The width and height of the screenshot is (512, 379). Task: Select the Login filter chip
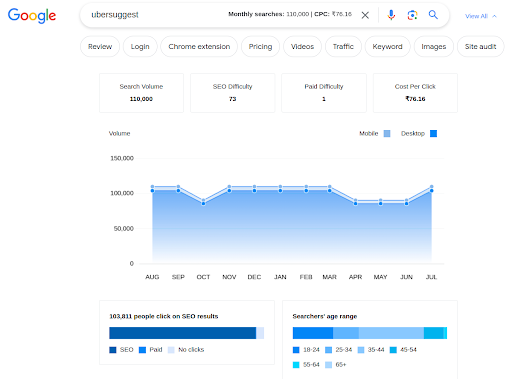[140, 47]
